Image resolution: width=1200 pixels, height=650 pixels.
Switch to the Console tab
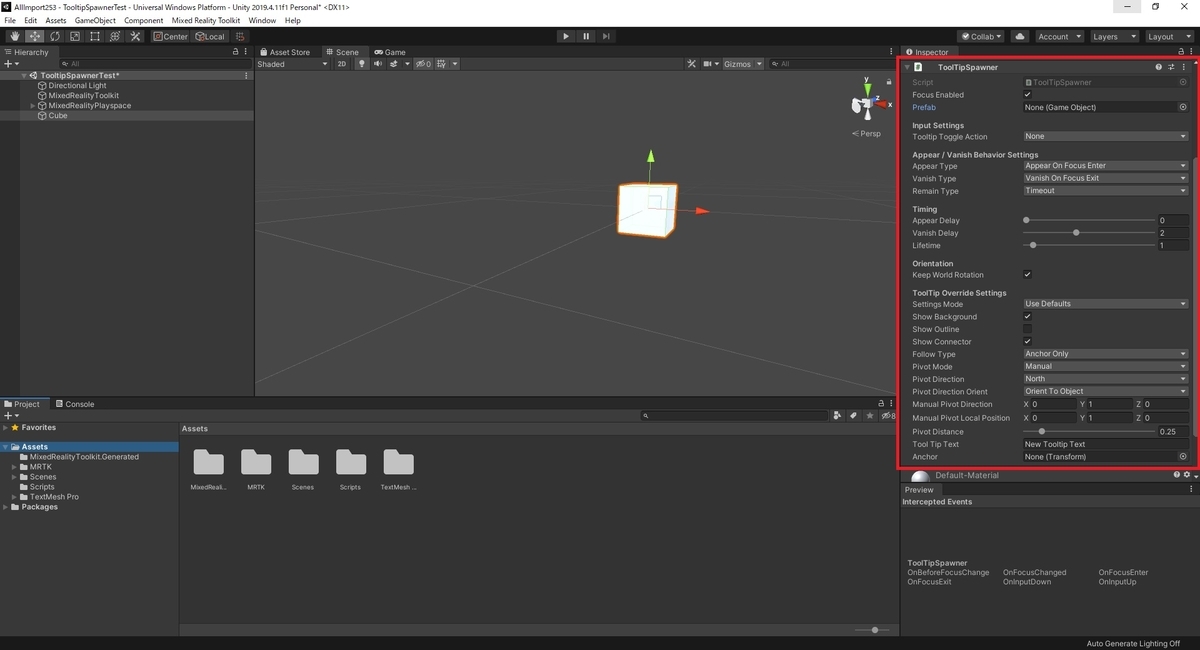[x=75, y=404]
